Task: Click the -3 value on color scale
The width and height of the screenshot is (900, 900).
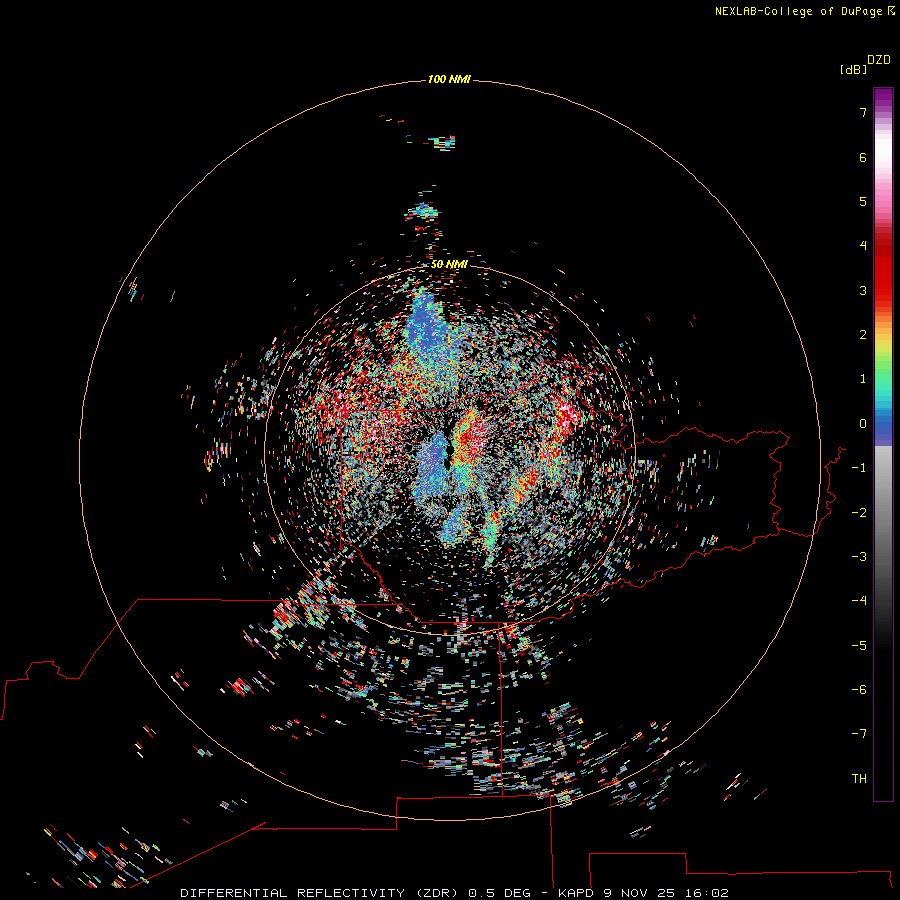Action: [859, 557]
